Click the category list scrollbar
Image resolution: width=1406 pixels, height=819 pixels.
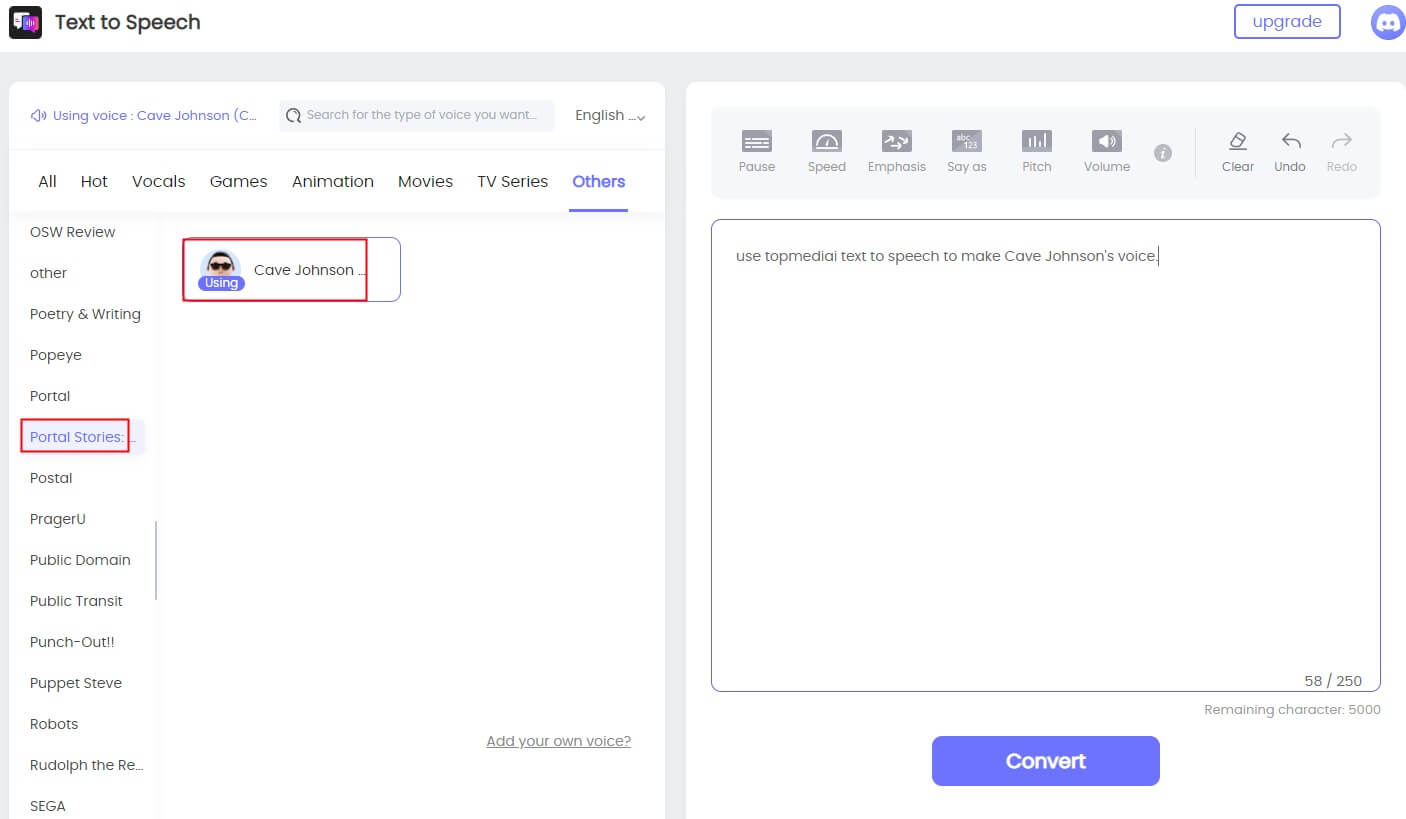point(156,560)
